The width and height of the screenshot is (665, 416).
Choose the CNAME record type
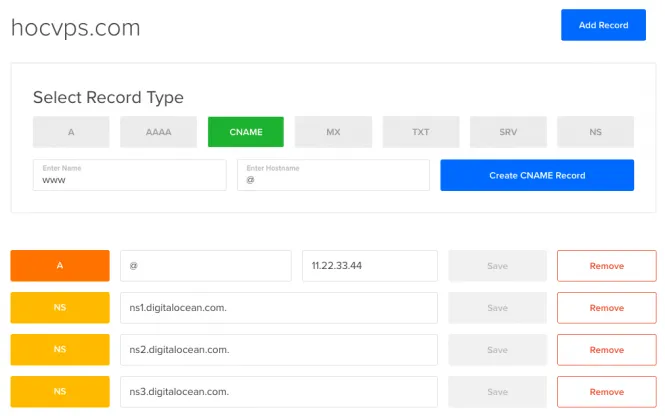point(246,132)
